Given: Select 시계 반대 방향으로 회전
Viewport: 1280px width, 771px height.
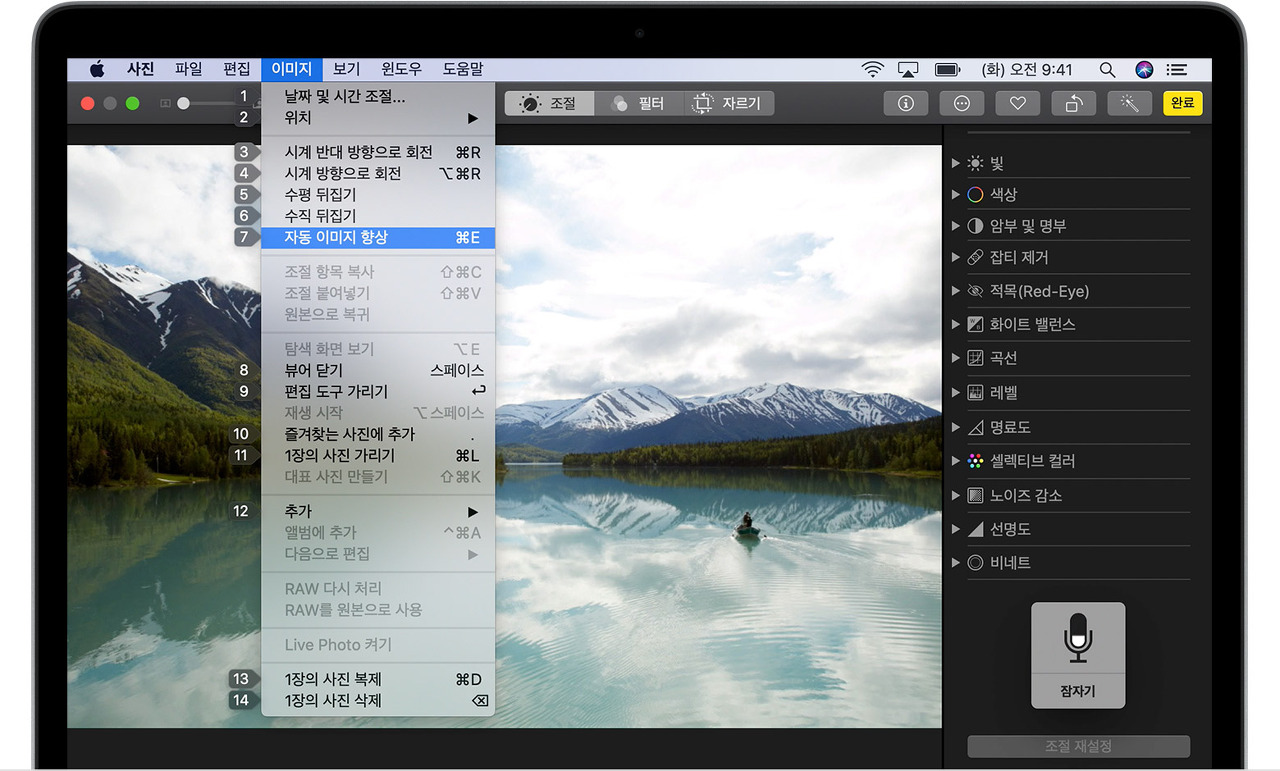Looking at the screenshot, I should [378, 152].
